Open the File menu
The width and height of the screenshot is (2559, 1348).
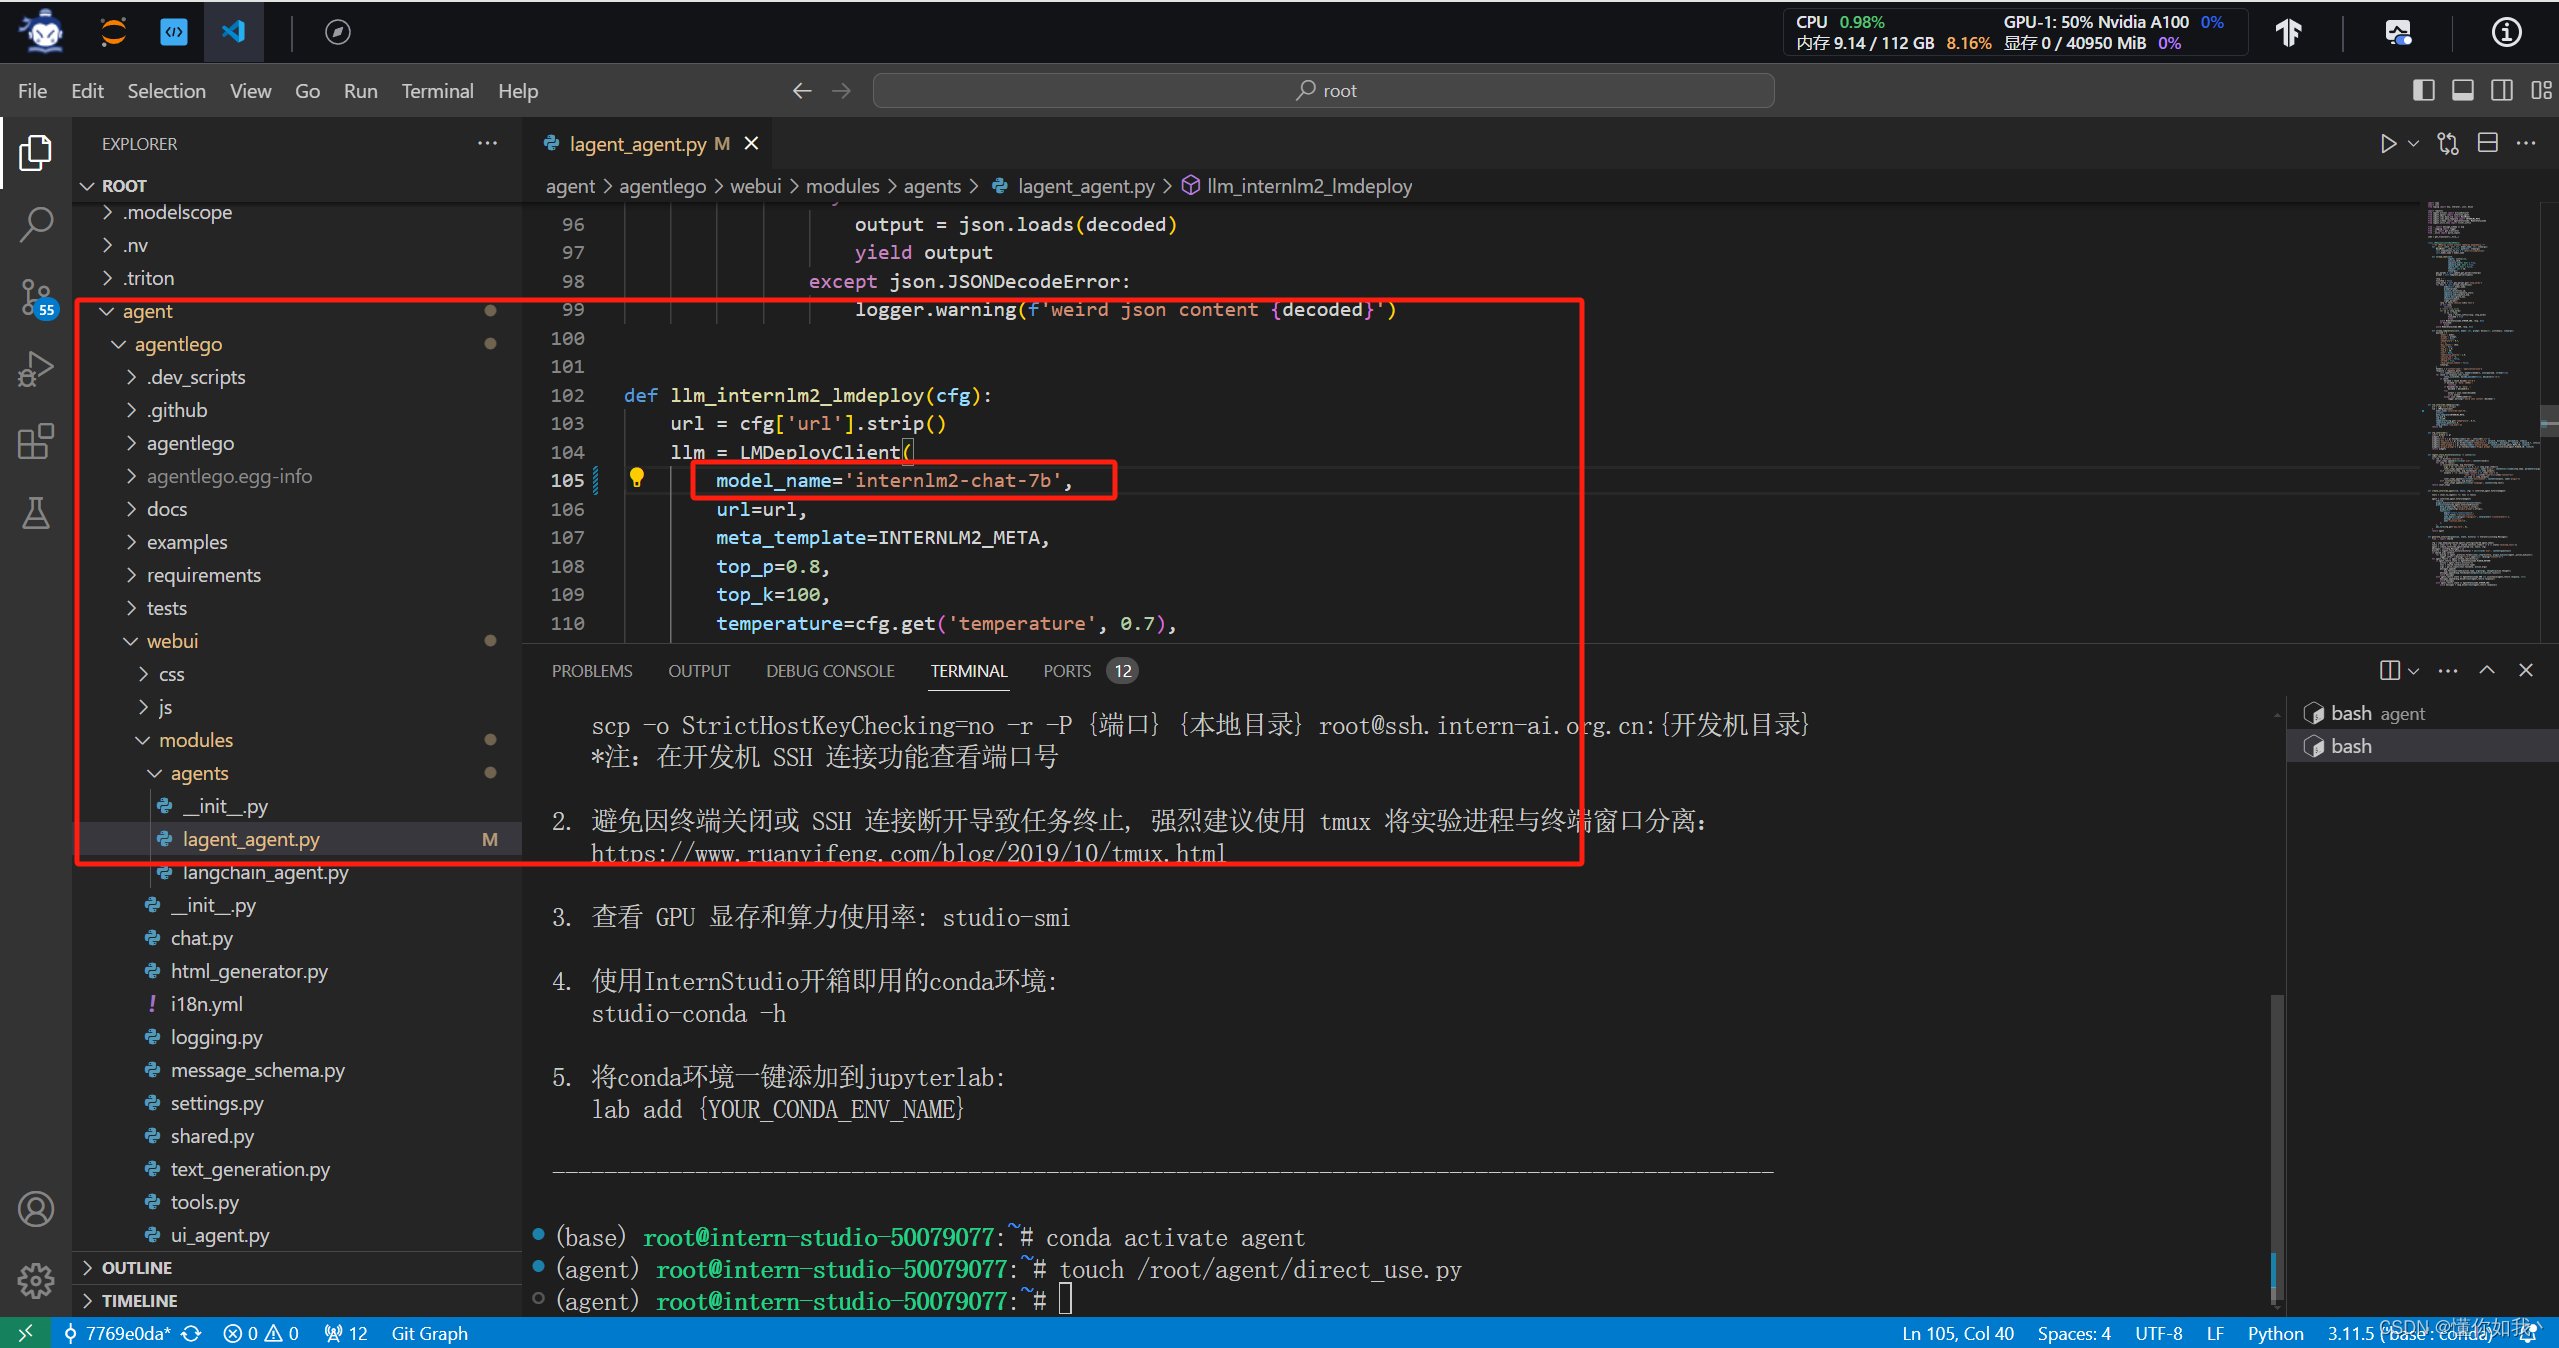pos(32,91)
